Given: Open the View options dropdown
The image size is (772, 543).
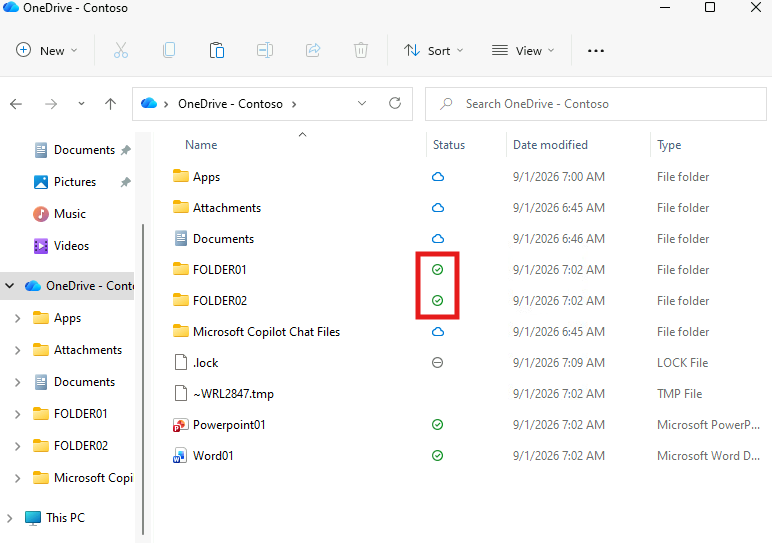Looking at the screenshot, I should (523, 50).
